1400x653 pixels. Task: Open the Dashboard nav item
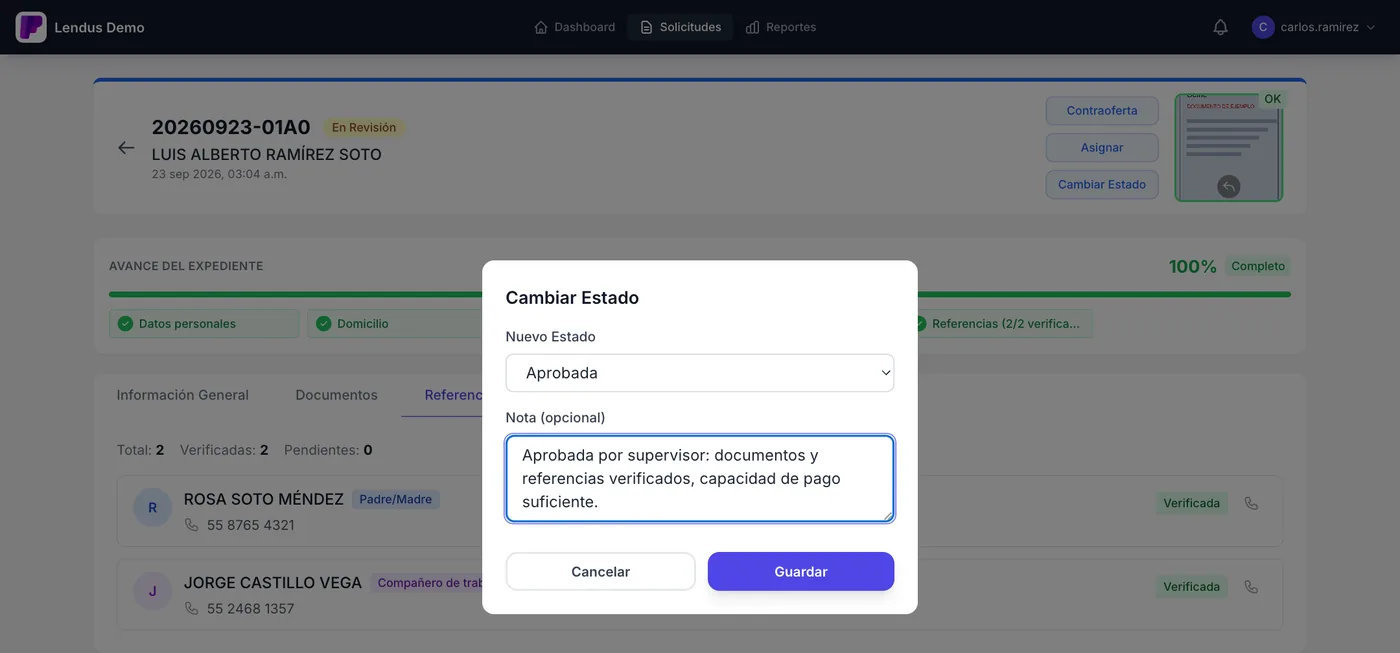coord(575,27)
